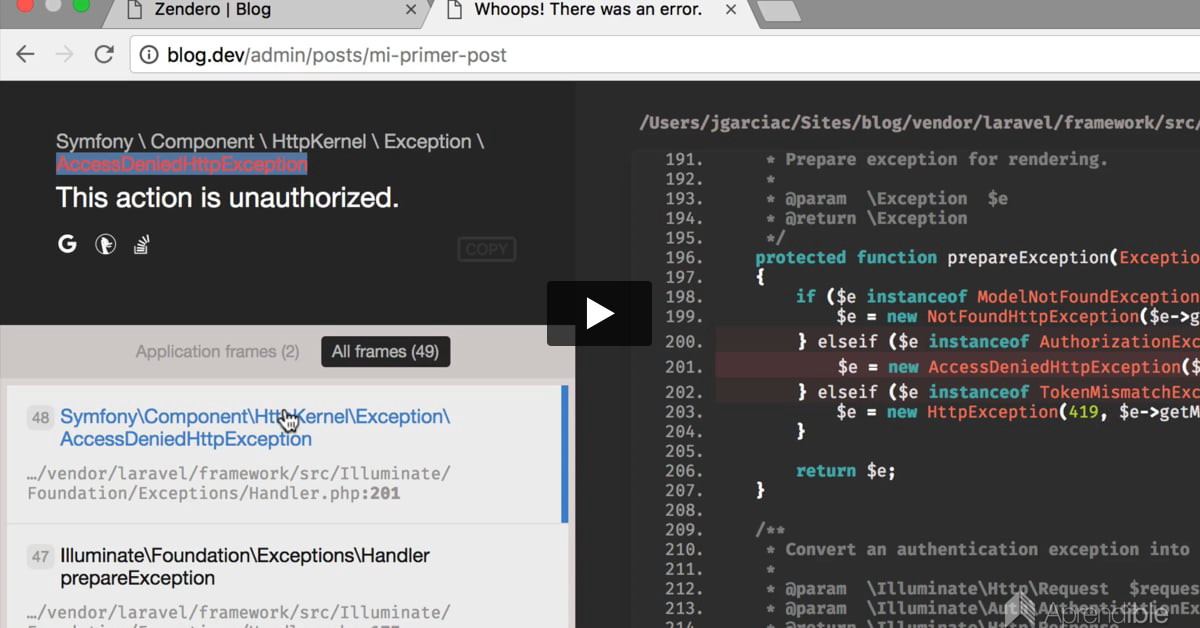Click the Symfony \ Component \ HttpKernel namespace text
This screenshot has height=628, width=1200.
[x=270, y=142]
